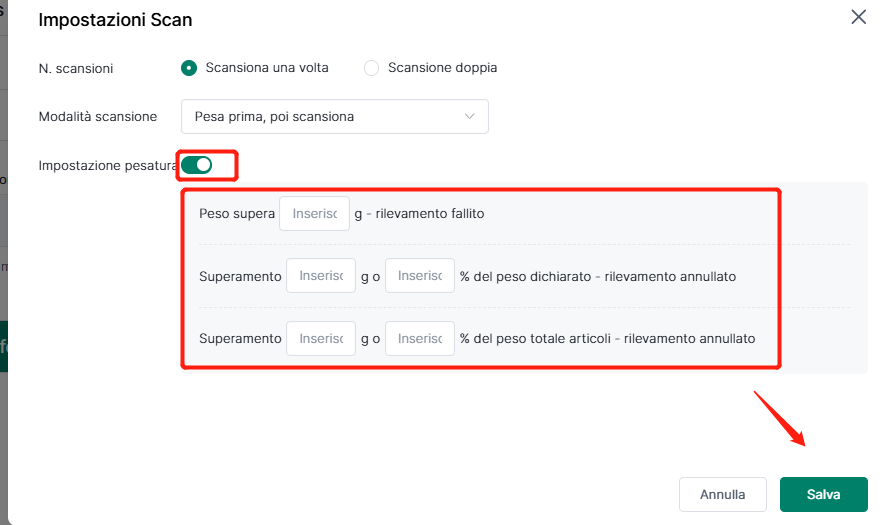The width and height of the screenshot is (889, 525).
Task: Click the grams field for peso dichiarato
Action: (321, 276)
